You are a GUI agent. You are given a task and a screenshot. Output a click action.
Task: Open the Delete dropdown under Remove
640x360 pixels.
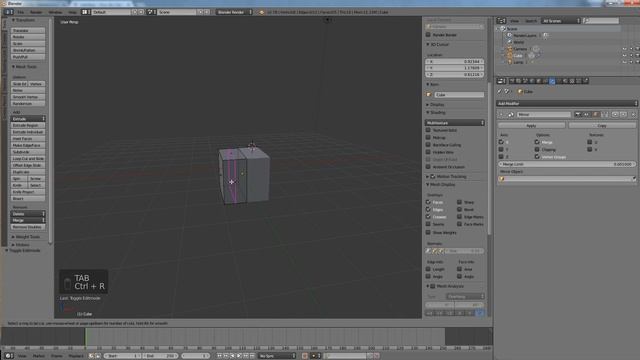28,214
